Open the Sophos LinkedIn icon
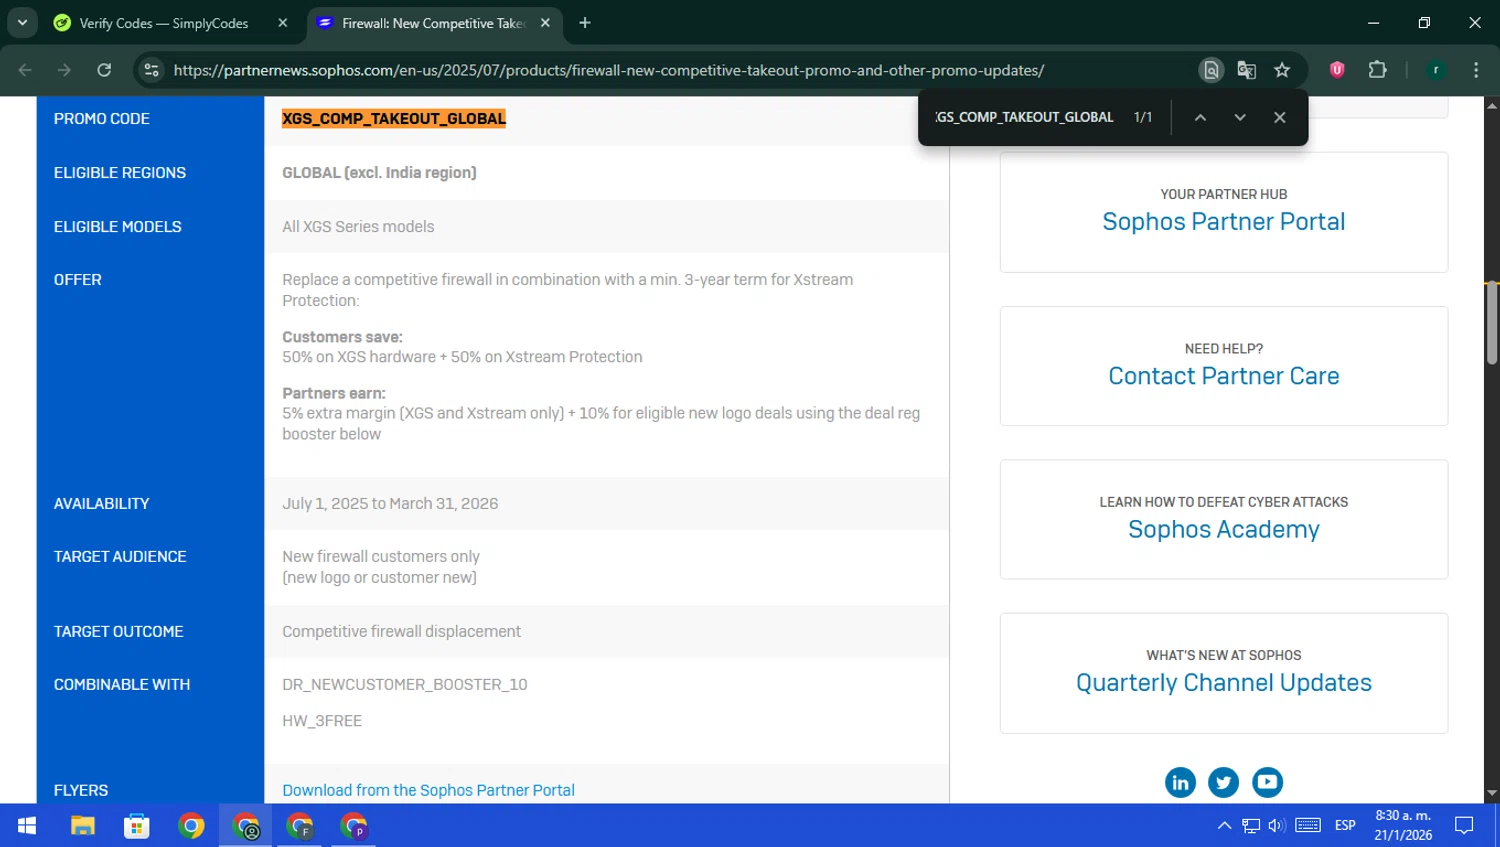 (x=1180, y=782)
